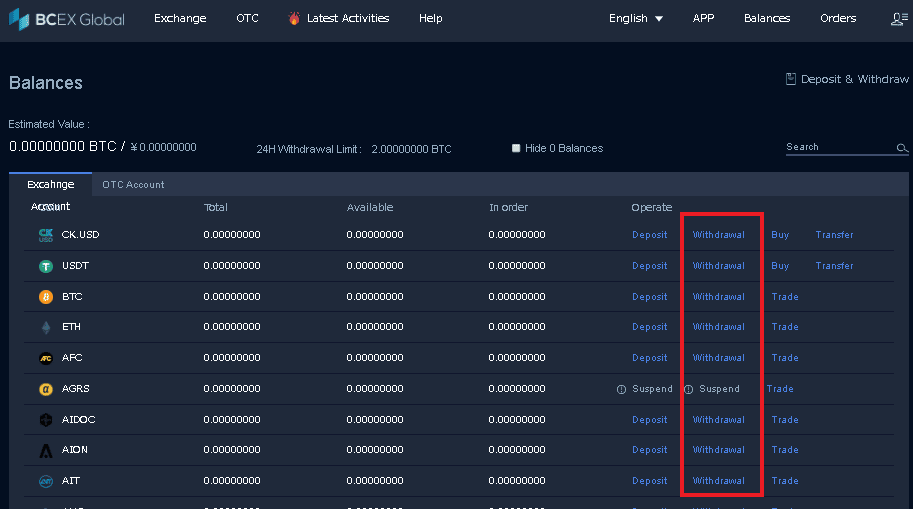Click the Total column header

(215, 207)
